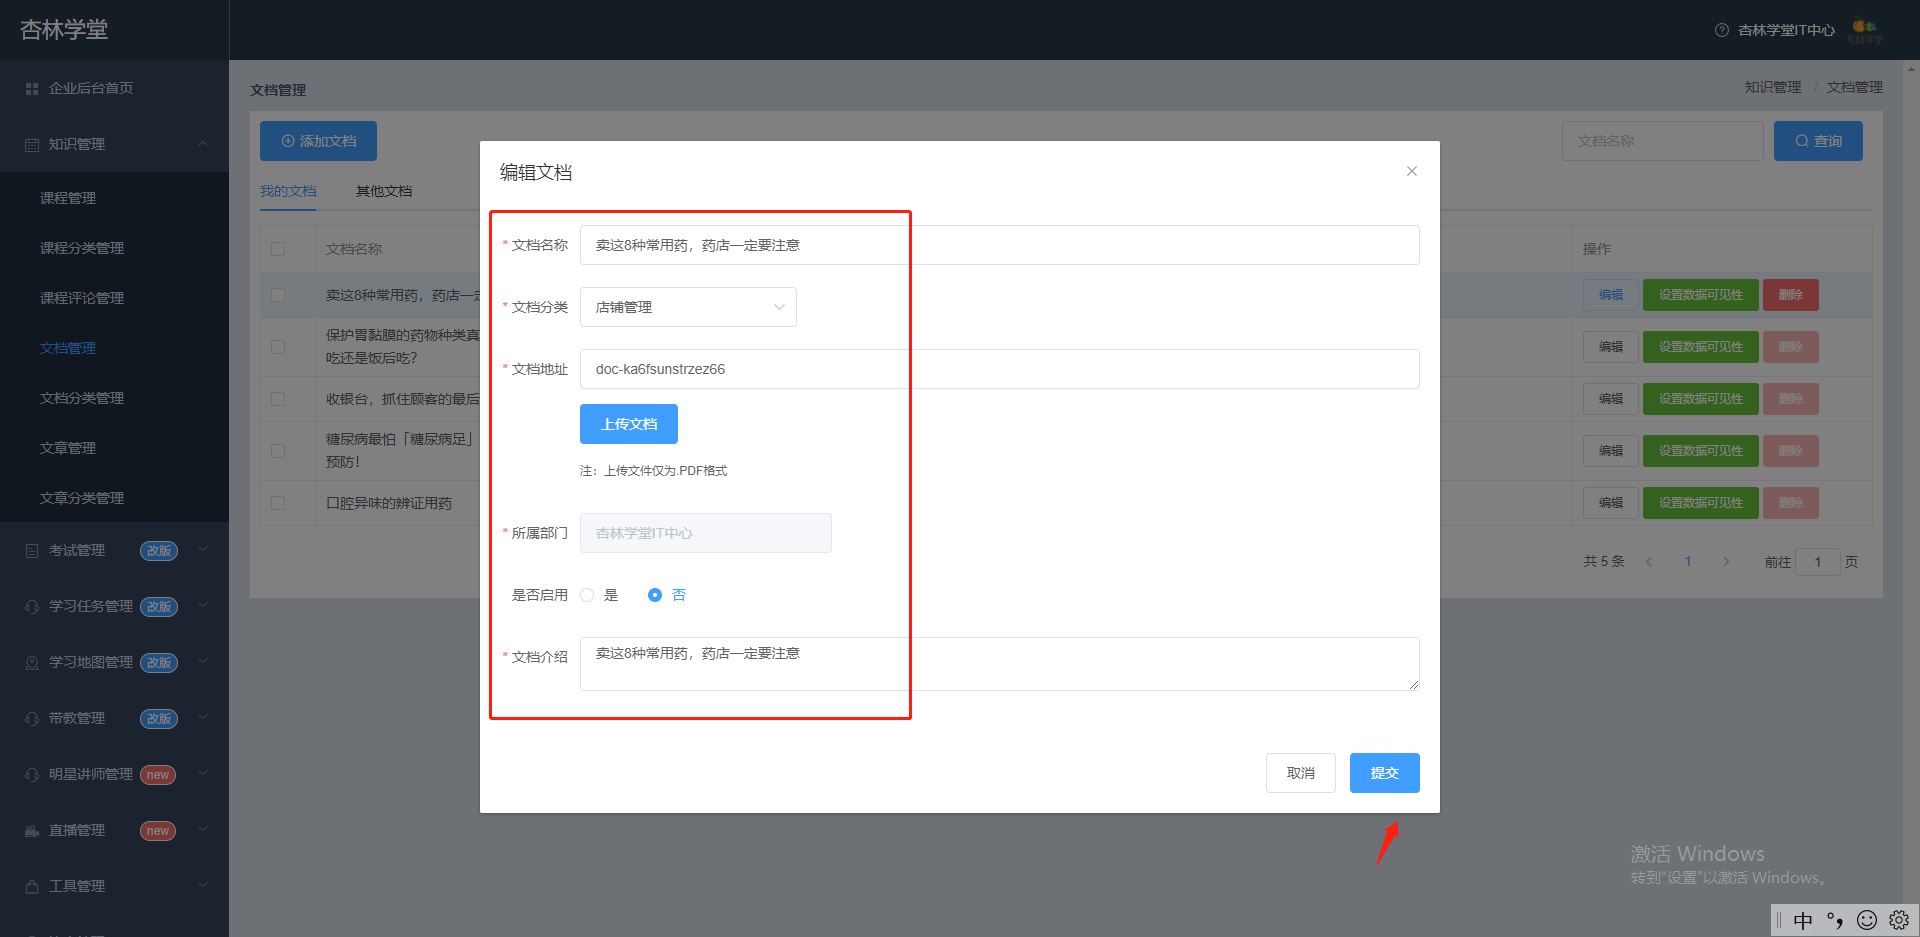Image resolution: width=1920 pixels, height=937 pixels.
Task: Click the 明星讲师管理 sidebar icon
Action: tap(32, 775)
